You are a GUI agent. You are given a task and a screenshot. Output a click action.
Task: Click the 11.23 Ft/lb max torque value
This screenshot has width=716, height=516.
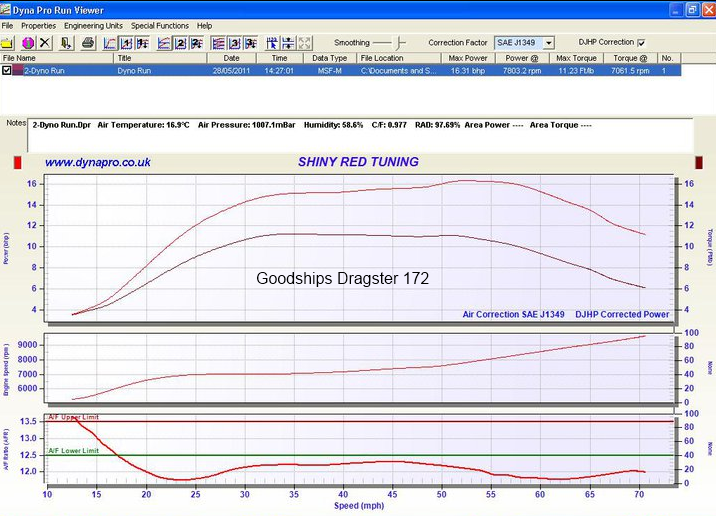point(576,71)
